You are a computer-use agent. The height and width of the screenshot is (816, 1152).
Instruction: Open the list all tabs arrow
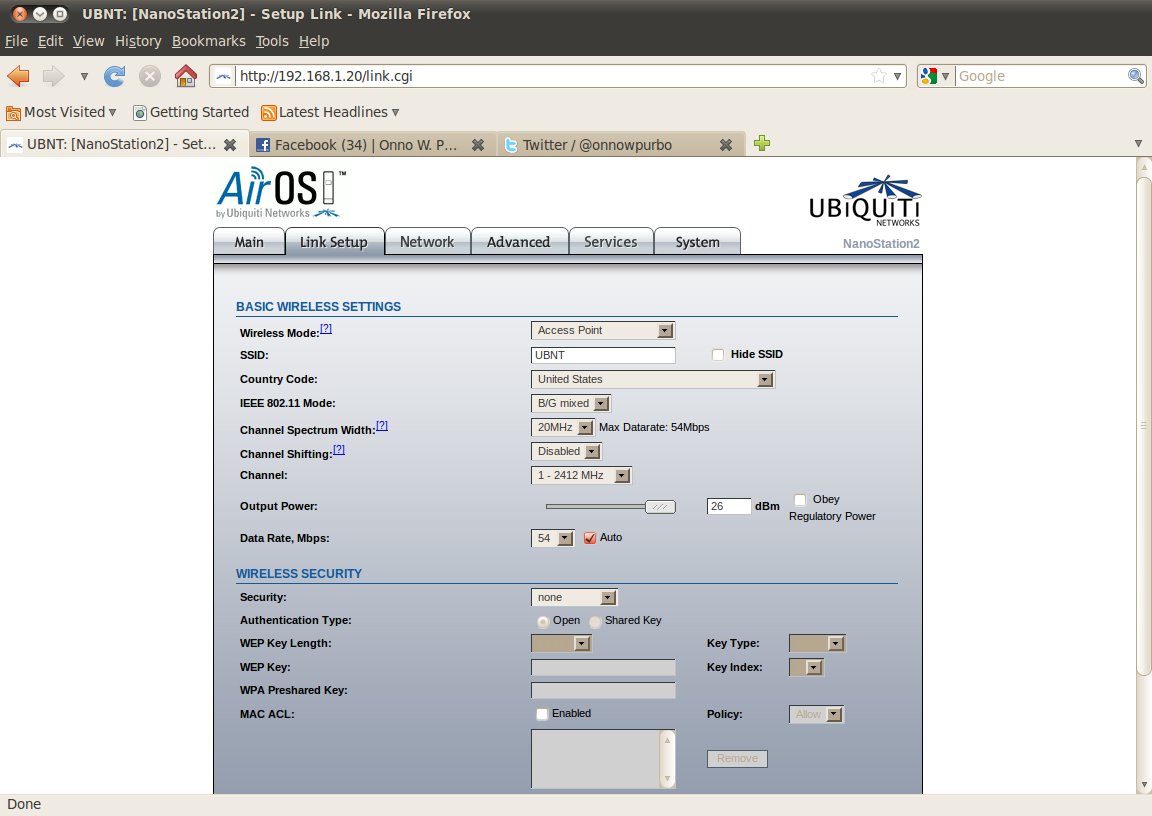(1138, 144)
